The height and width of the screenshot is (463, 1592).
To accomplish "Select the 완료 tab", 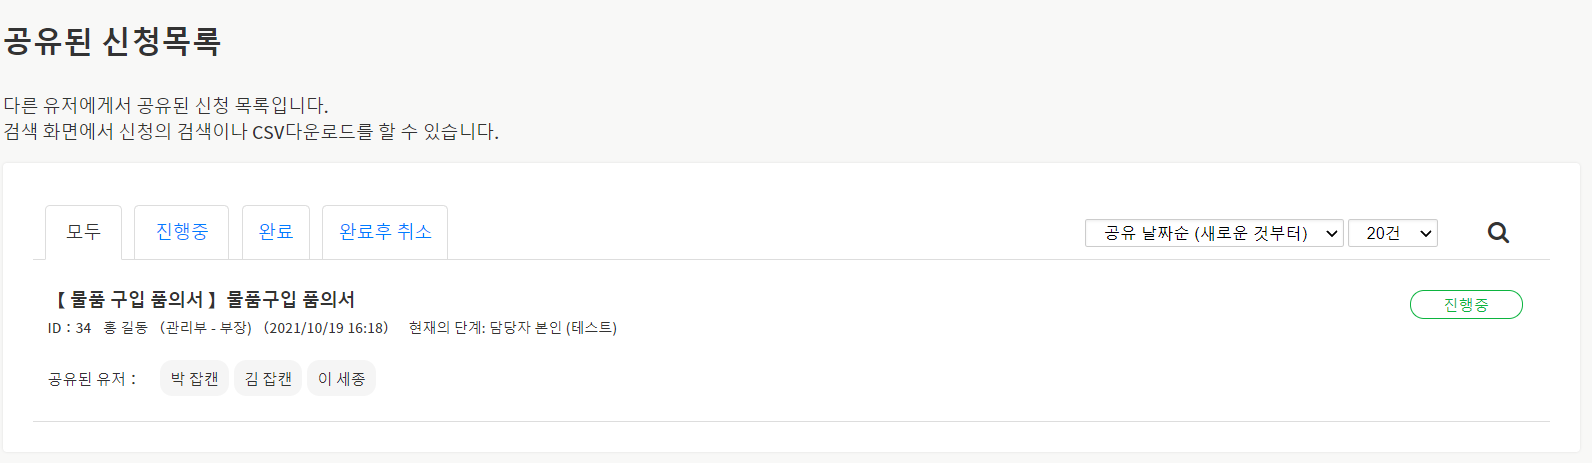I will point(276,232).
